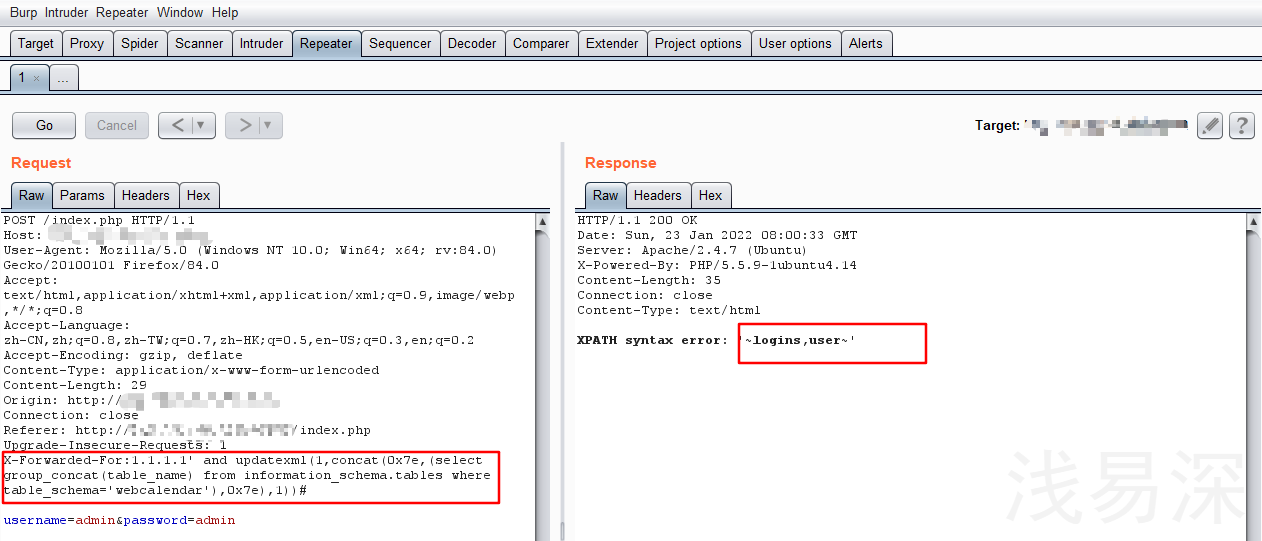Switch to Request Headers tab
The image size is (1262, 541).
coord(146,195)
